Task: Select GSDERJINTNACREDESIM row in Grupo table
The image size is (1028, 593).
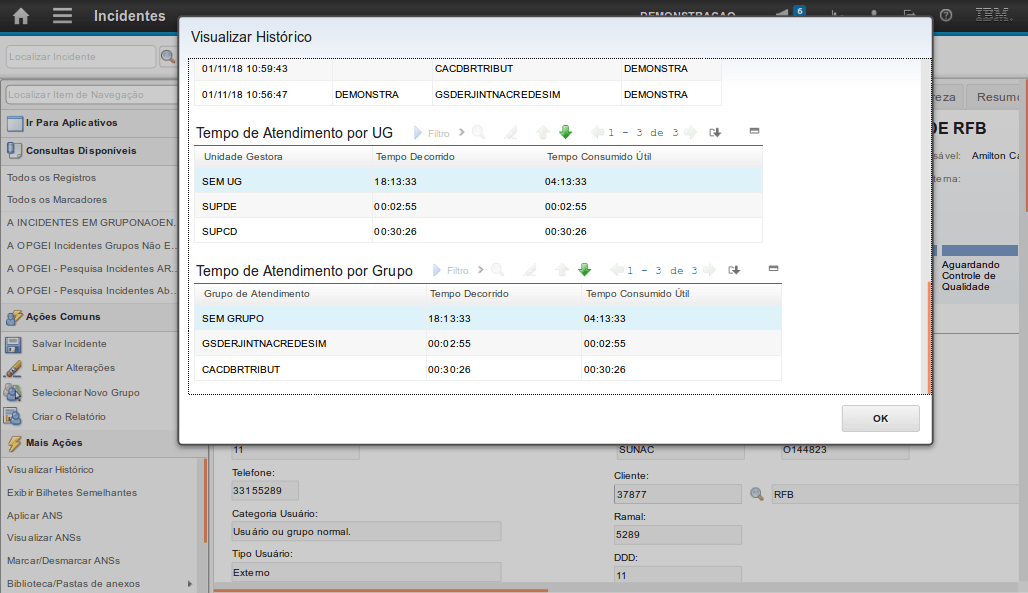Action: tap(488, 344)
